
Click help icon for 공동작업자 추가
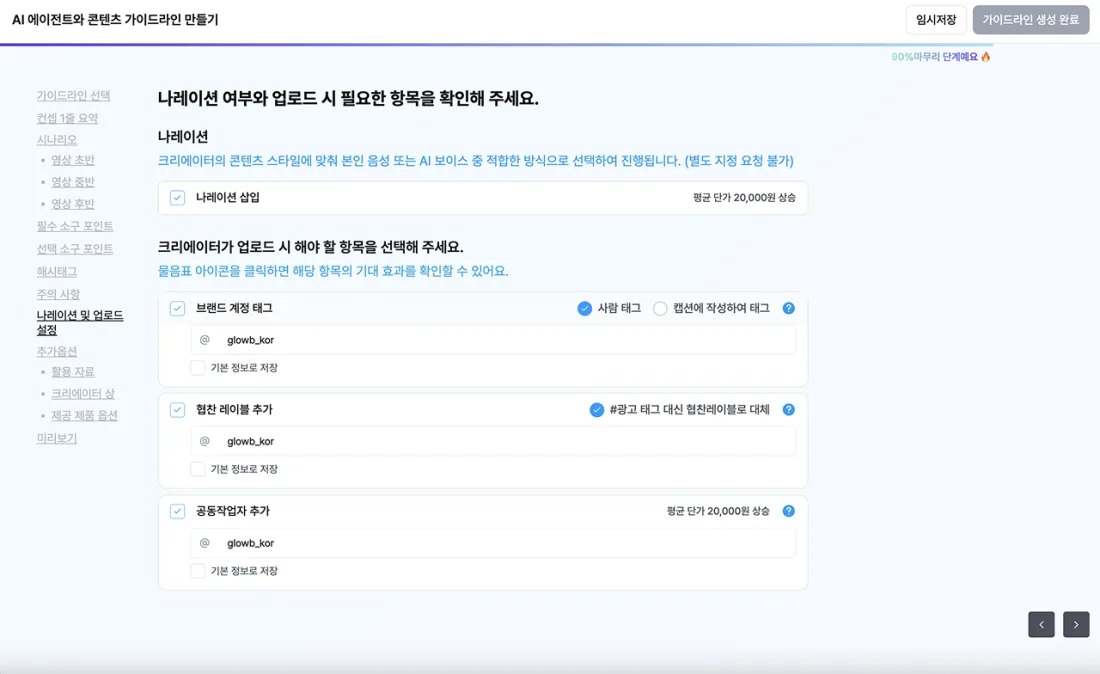[789, 511]
